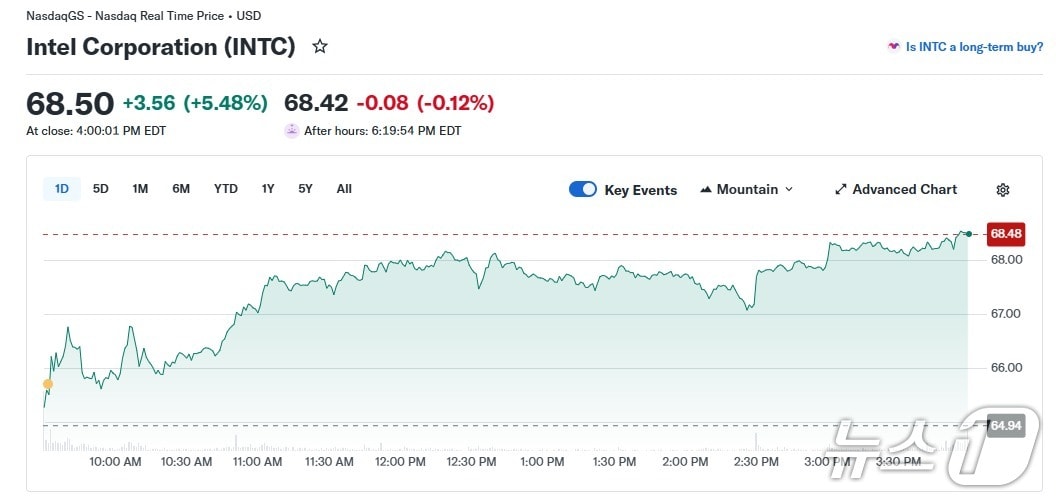Click the expand arrows icon beside Advanced Chart
Screen dimensions: 1056x502
tap(841, 190)
